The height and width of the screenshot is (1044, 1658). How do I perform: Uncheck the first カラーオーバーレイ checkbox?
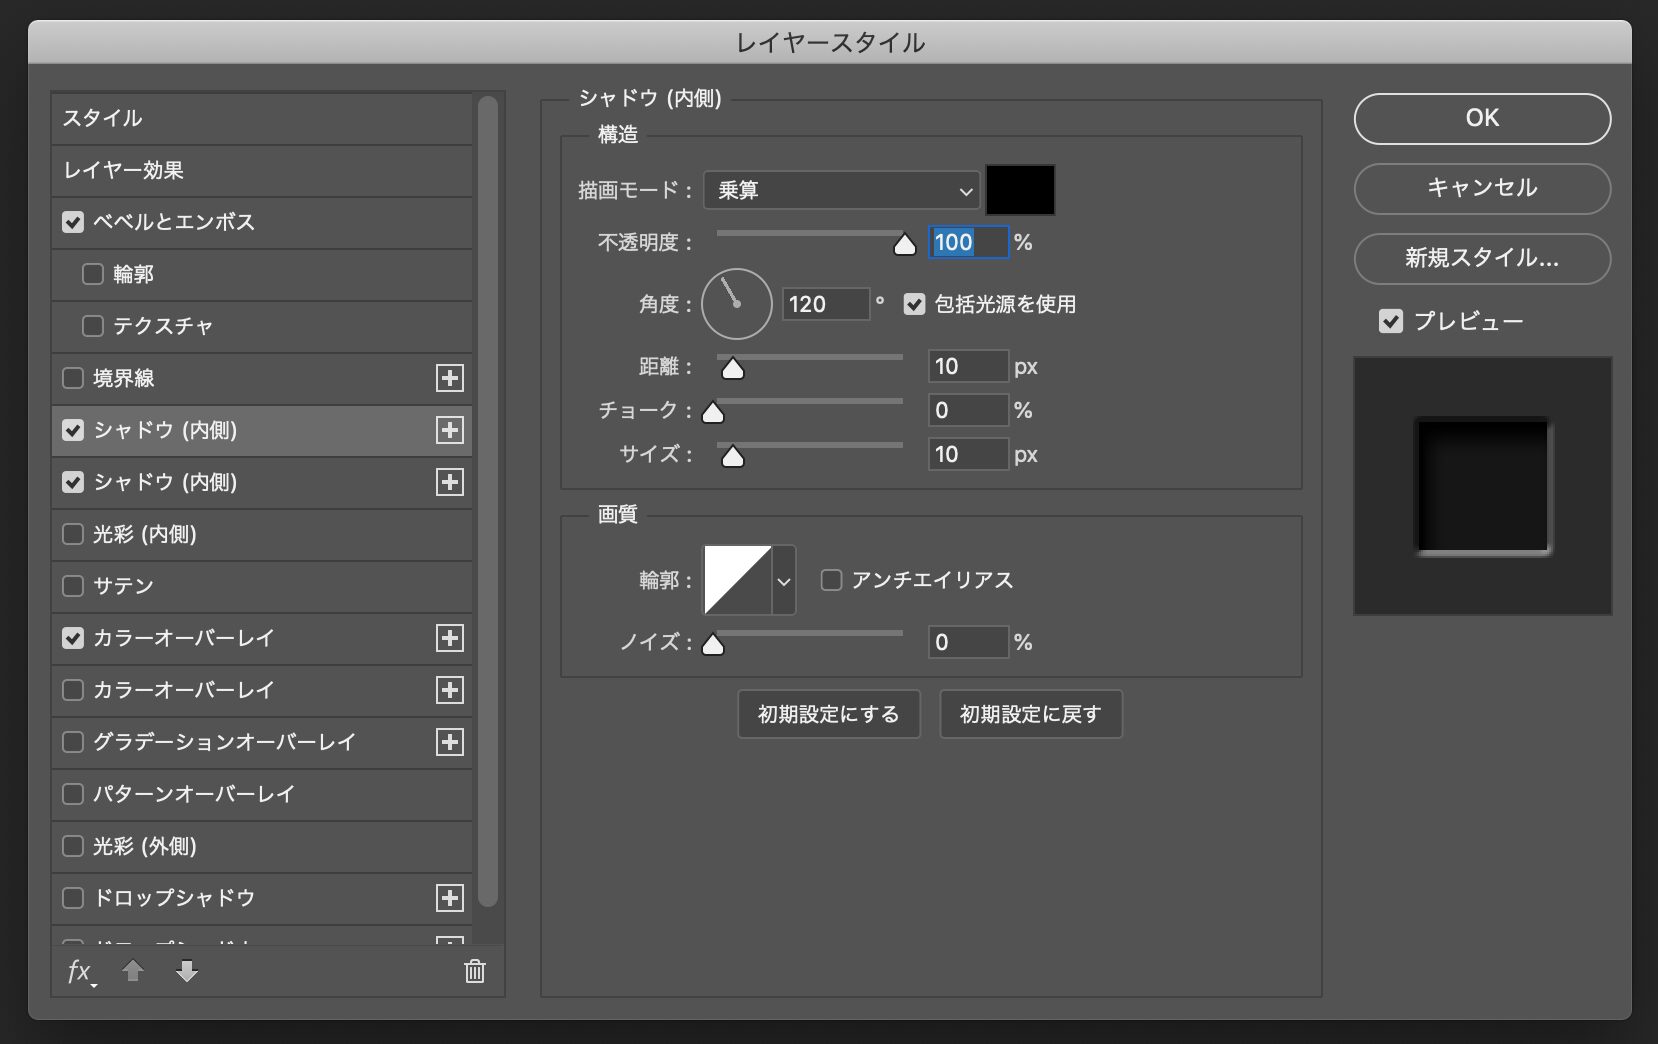click(73, 638)
